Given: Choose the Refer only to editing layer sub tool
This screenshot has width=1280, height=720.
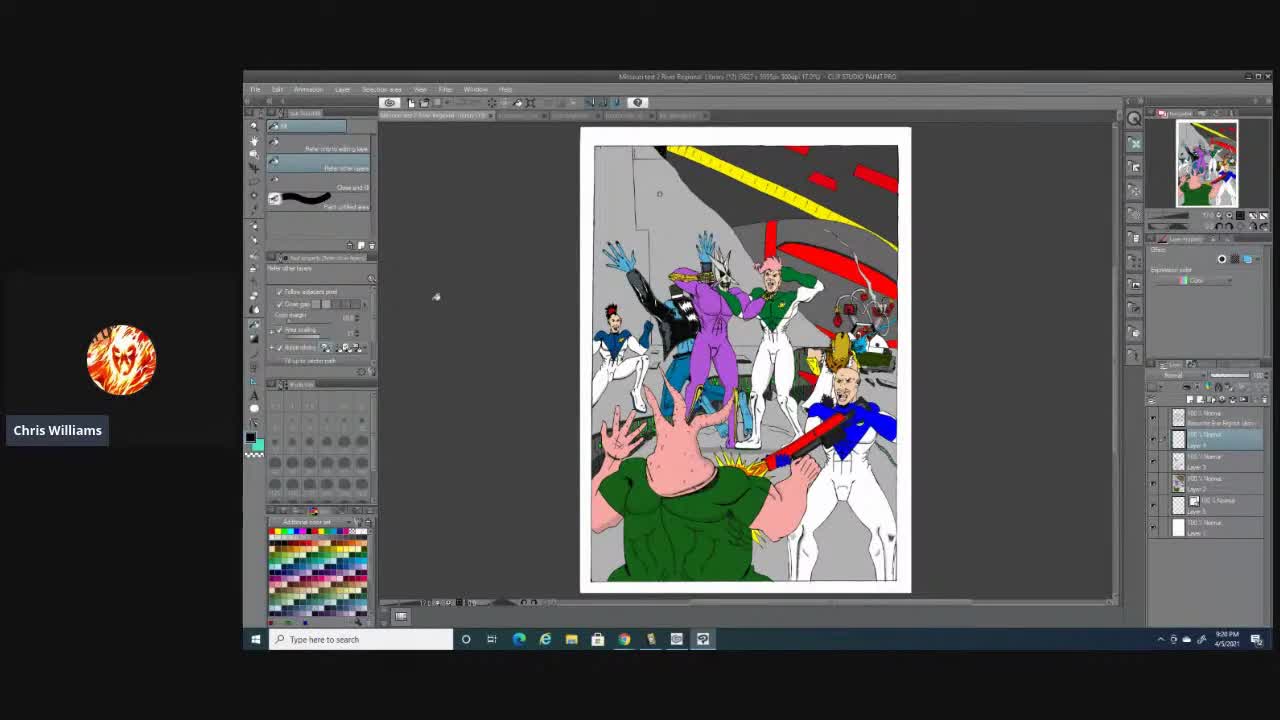Looking at the screenshot, I should pos(319,143).
